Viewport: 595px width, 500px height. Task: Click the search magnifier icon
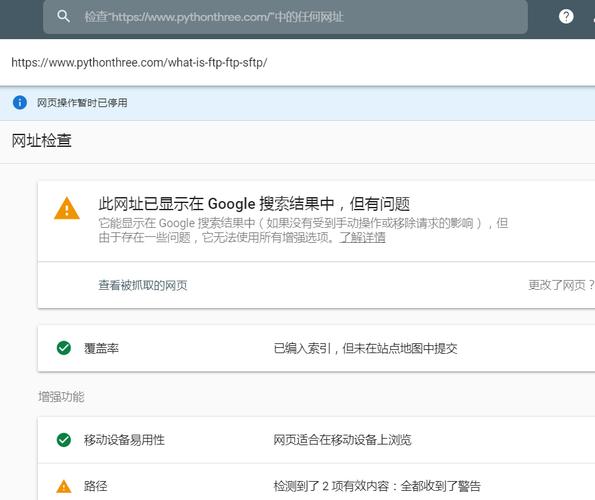pos(63,16)
